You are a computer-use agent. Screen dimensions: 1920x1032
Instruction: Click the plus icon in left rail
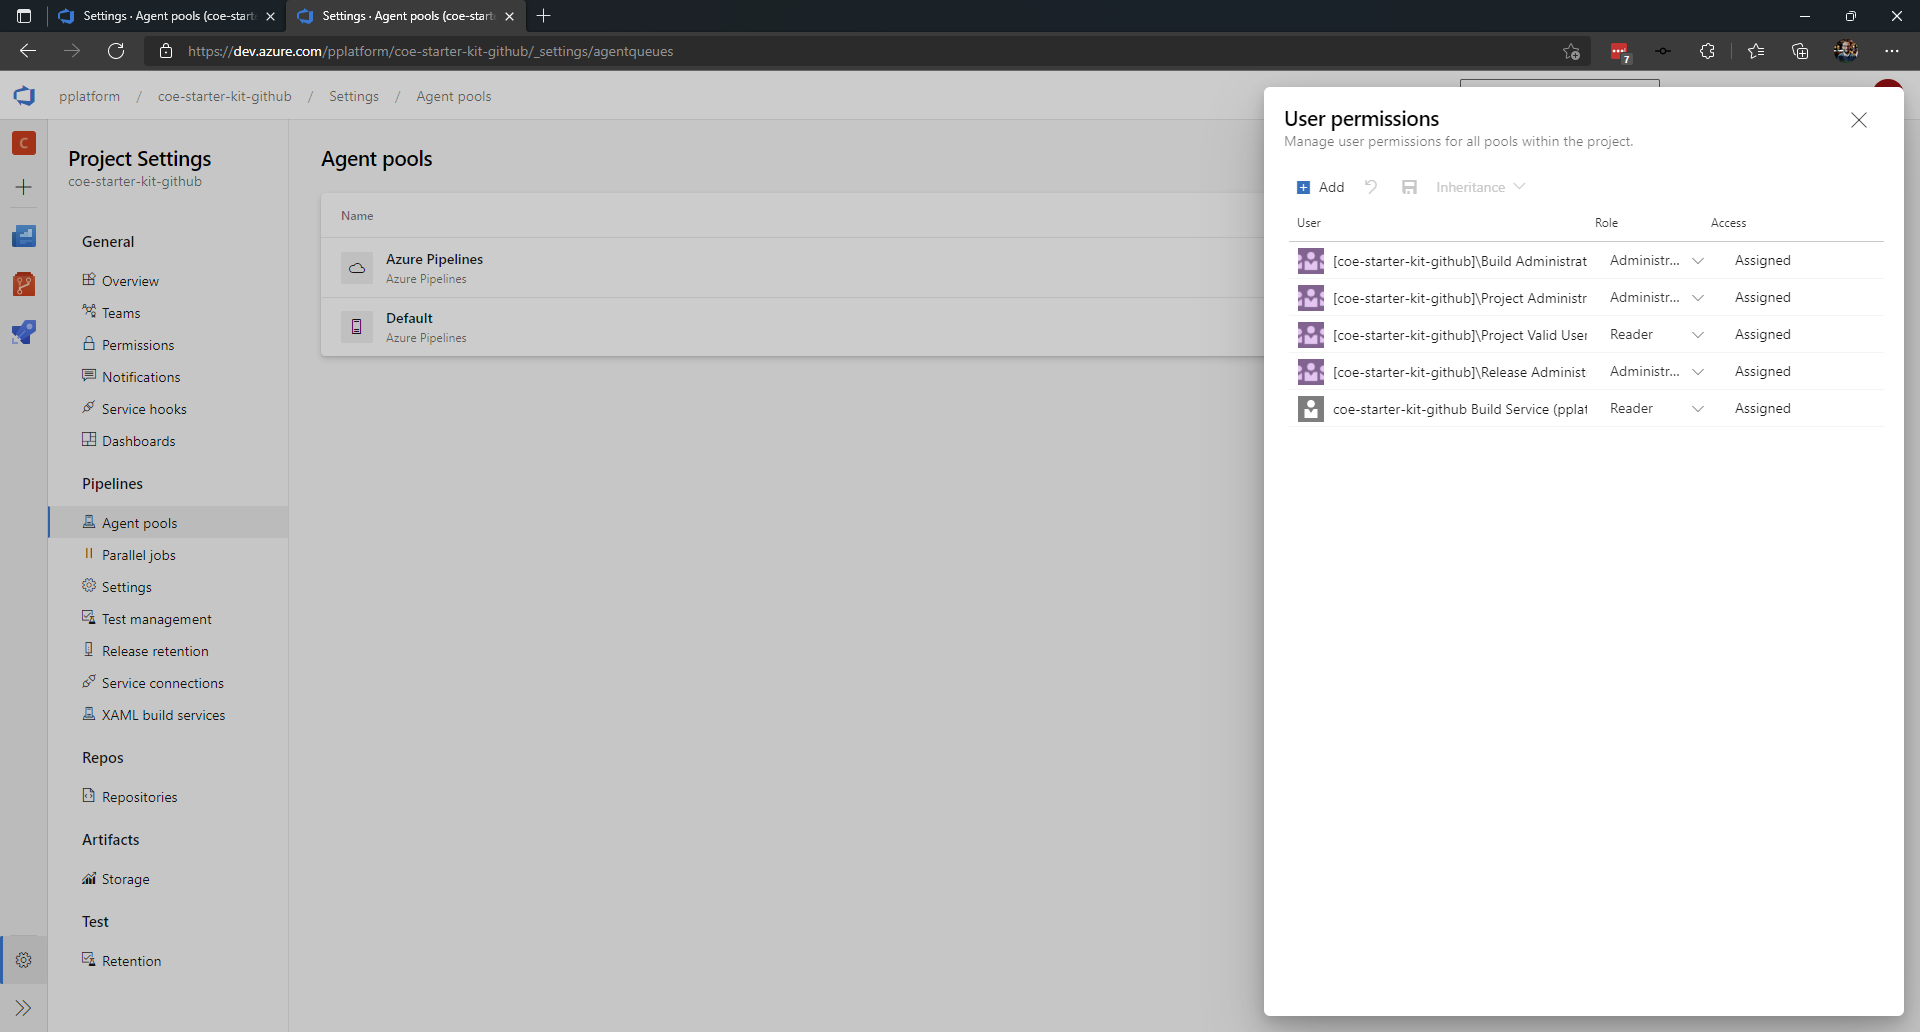(24, 187)
